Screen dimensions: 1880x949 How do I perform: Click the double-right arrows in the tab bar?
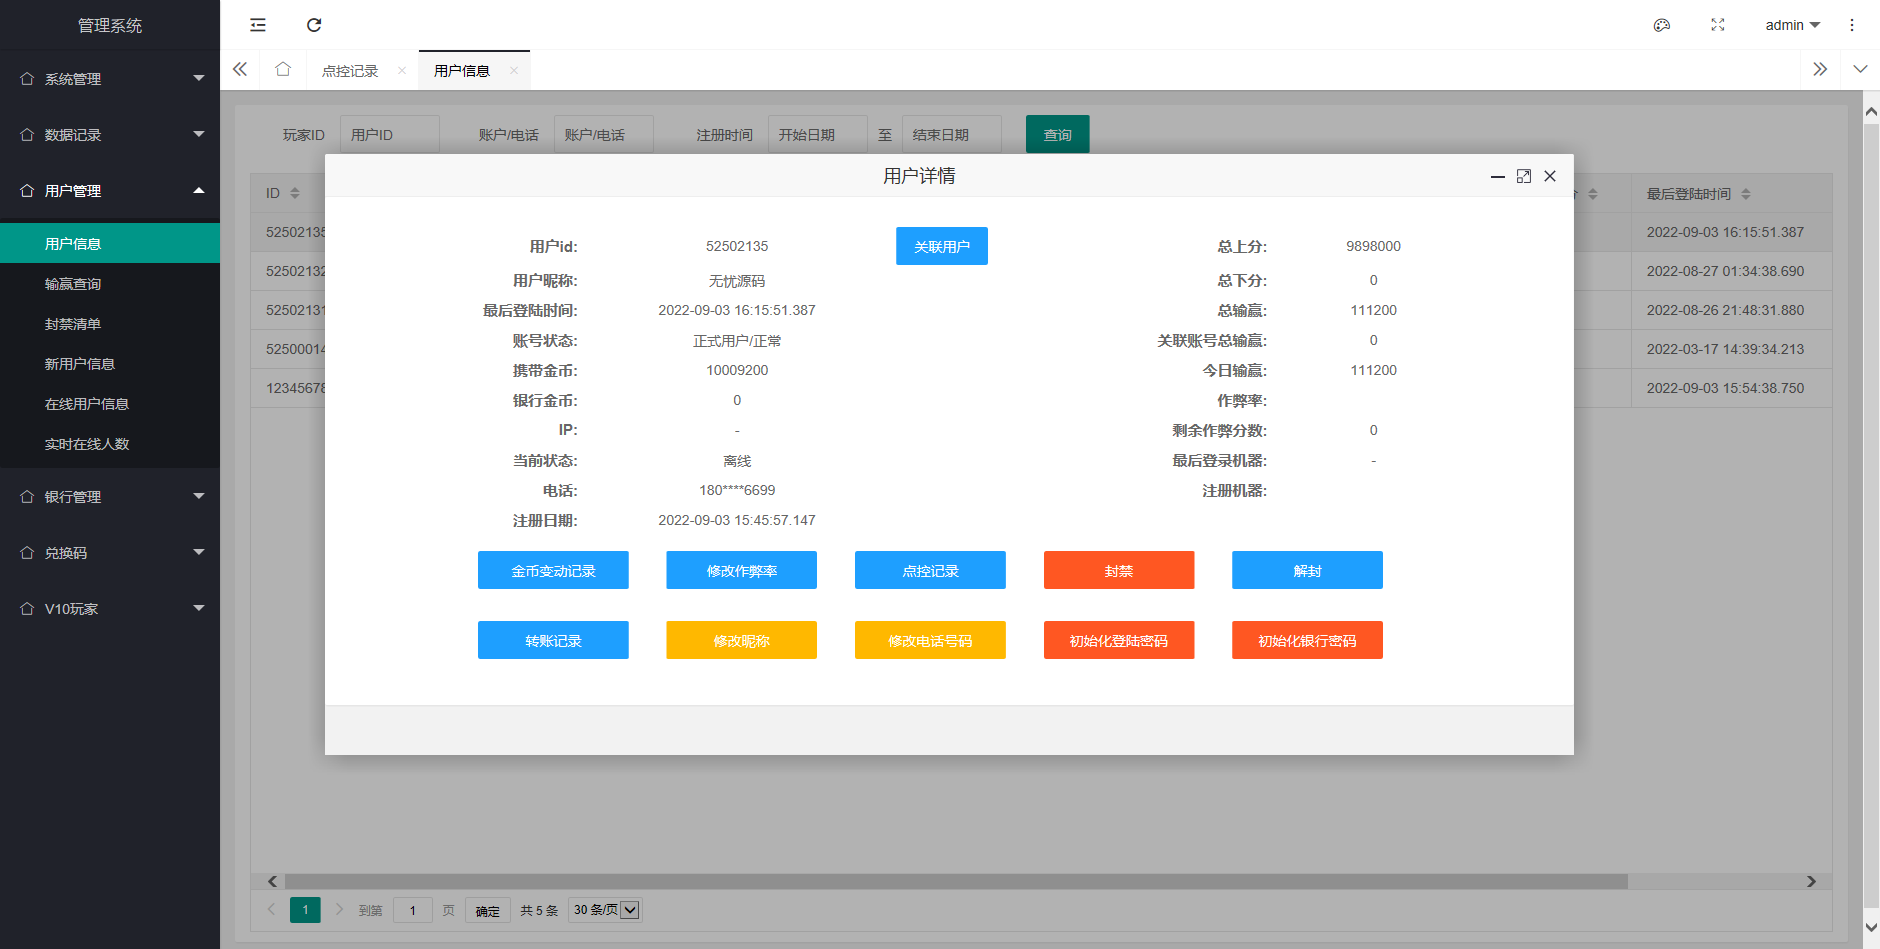(1820, 69)
